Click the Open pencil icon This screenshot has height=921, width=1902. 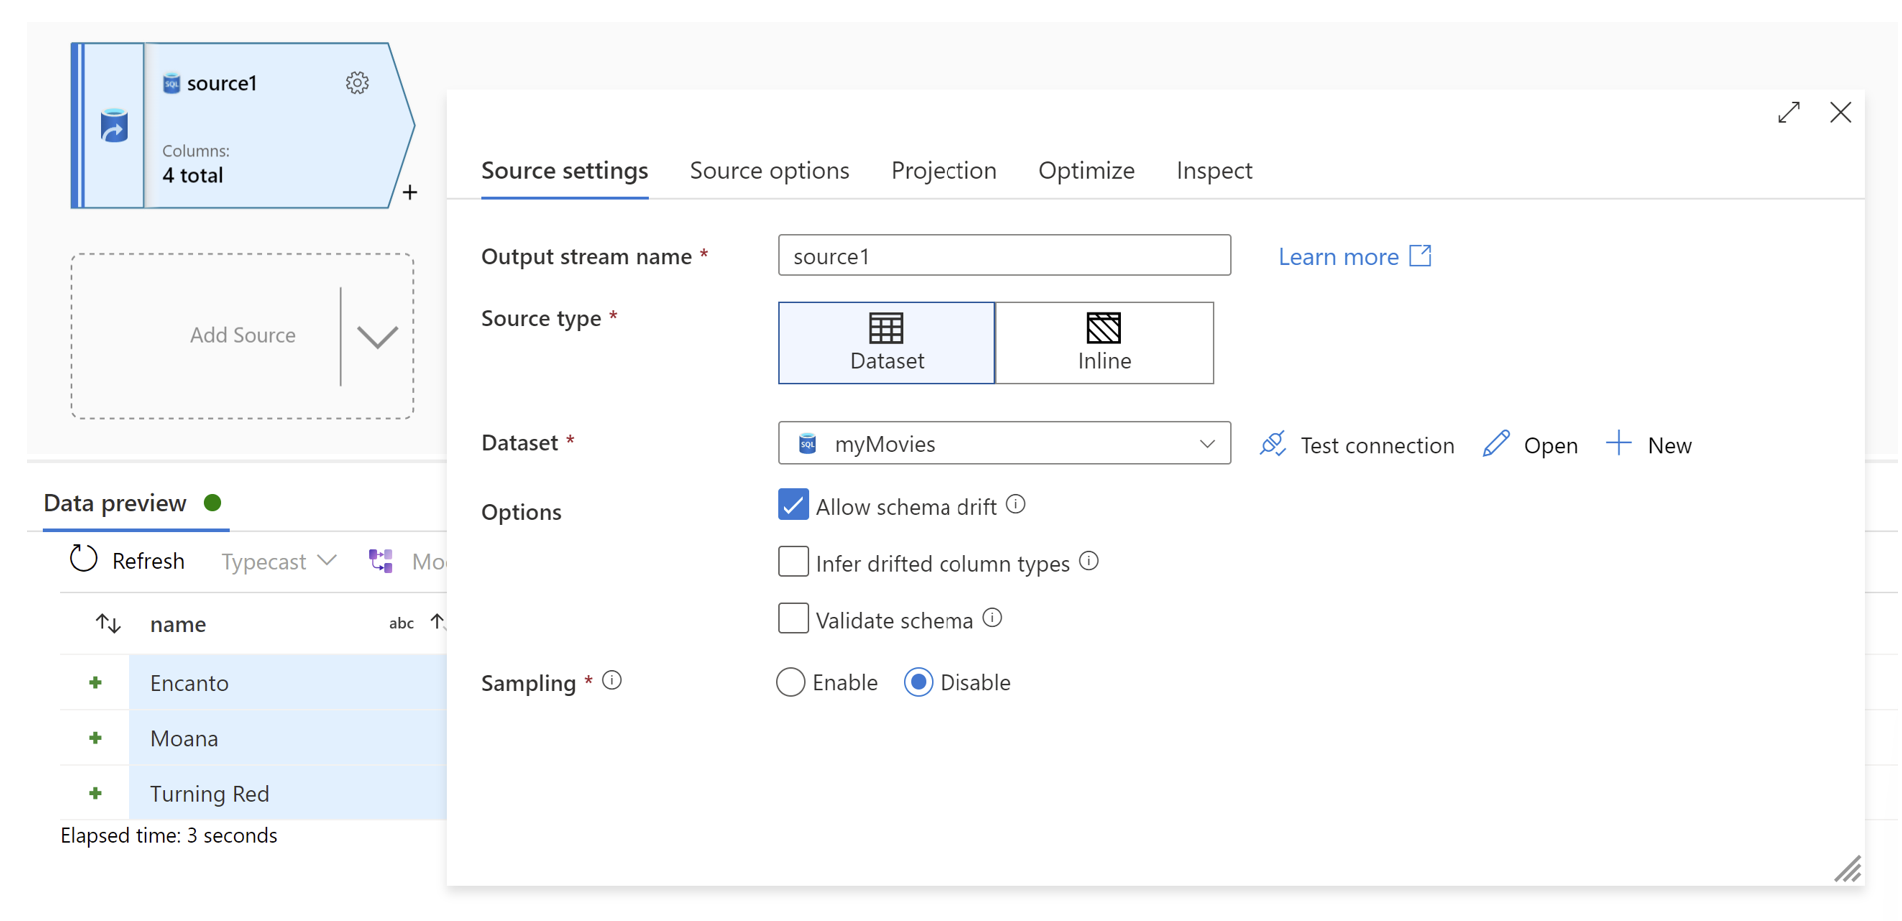click(1496, 444)
